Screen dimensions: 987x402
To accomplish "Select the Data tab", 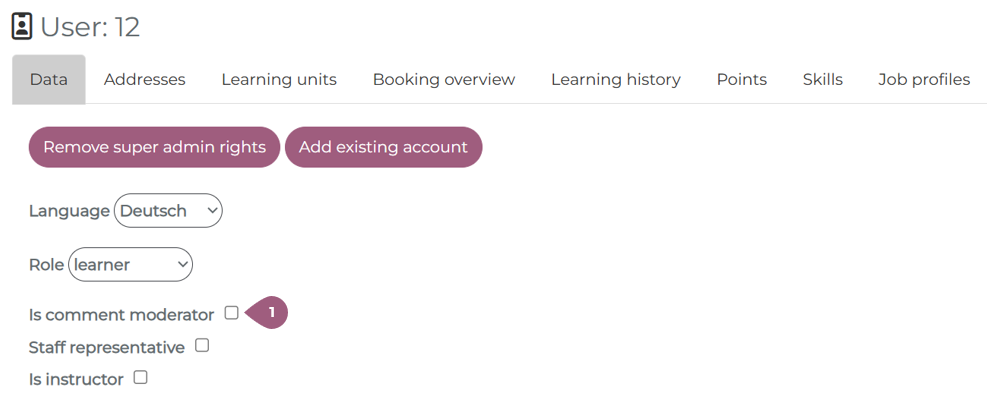I will 49,80.
